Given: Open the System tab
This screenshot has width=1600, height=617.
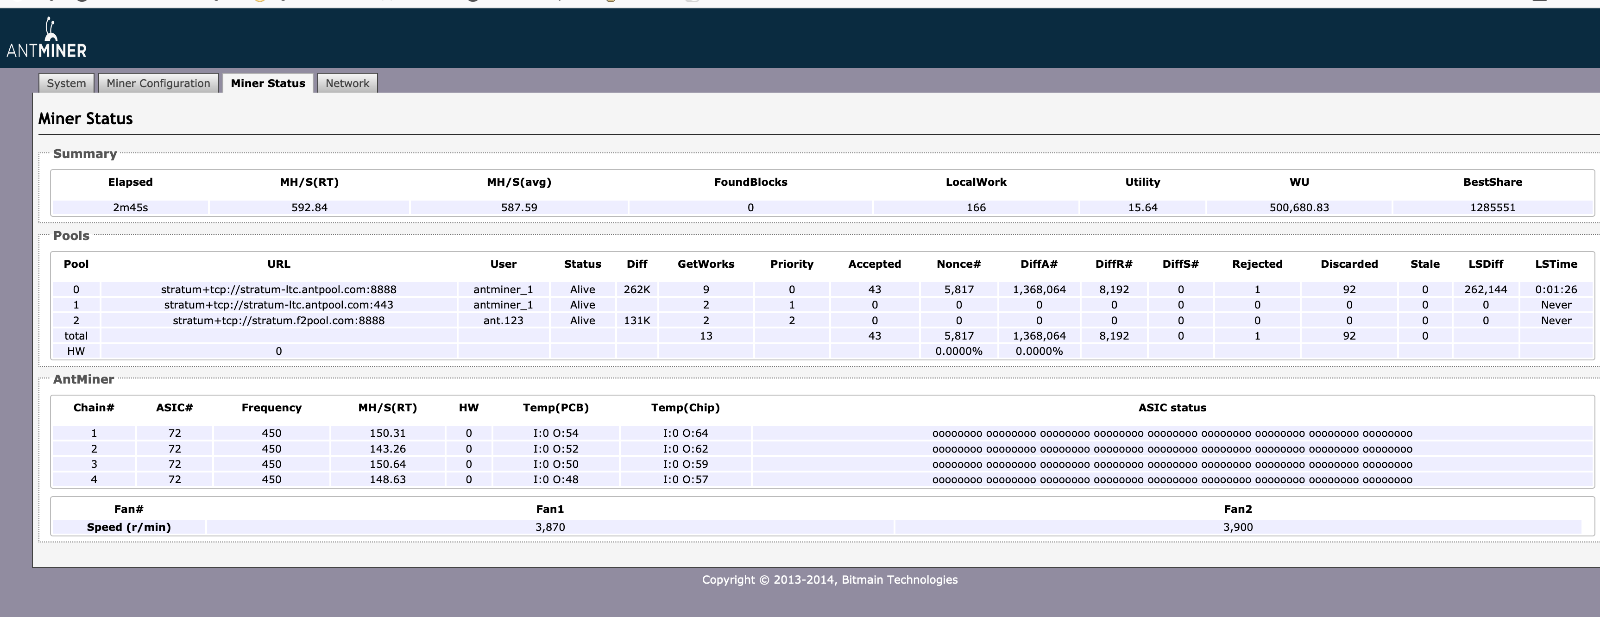Looking at the screenshot, I should pyautogui.click(x=67, y=83).
